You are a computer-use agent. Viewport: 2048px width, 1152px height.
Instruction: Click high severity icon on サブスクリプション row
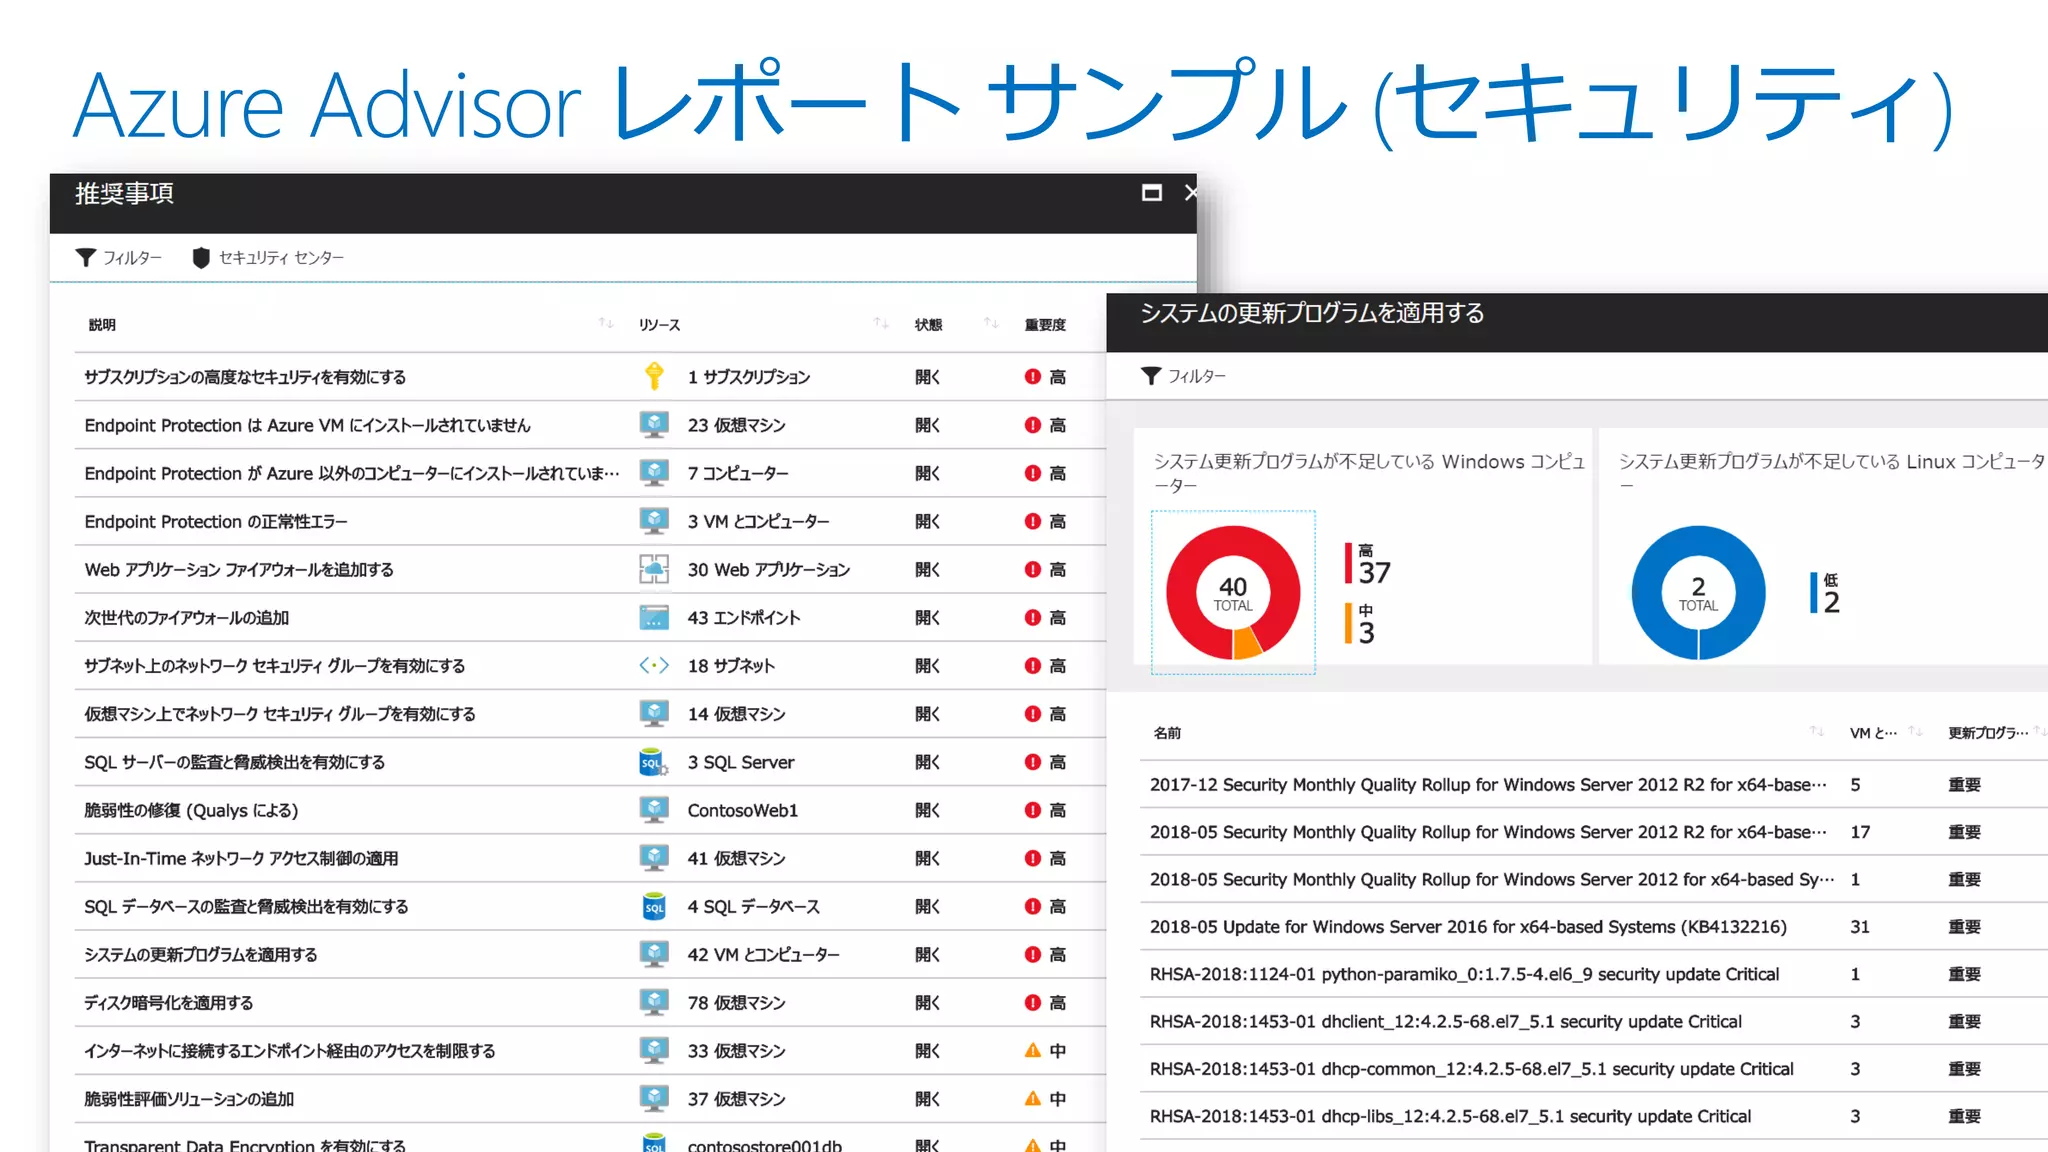pyautogui.click(x=1033, y=377)
